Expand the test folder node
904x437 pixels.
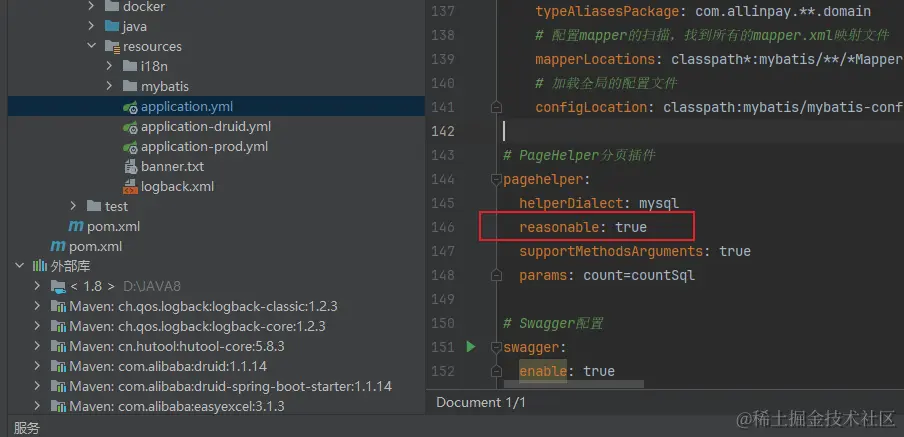[x=73, y=207]
